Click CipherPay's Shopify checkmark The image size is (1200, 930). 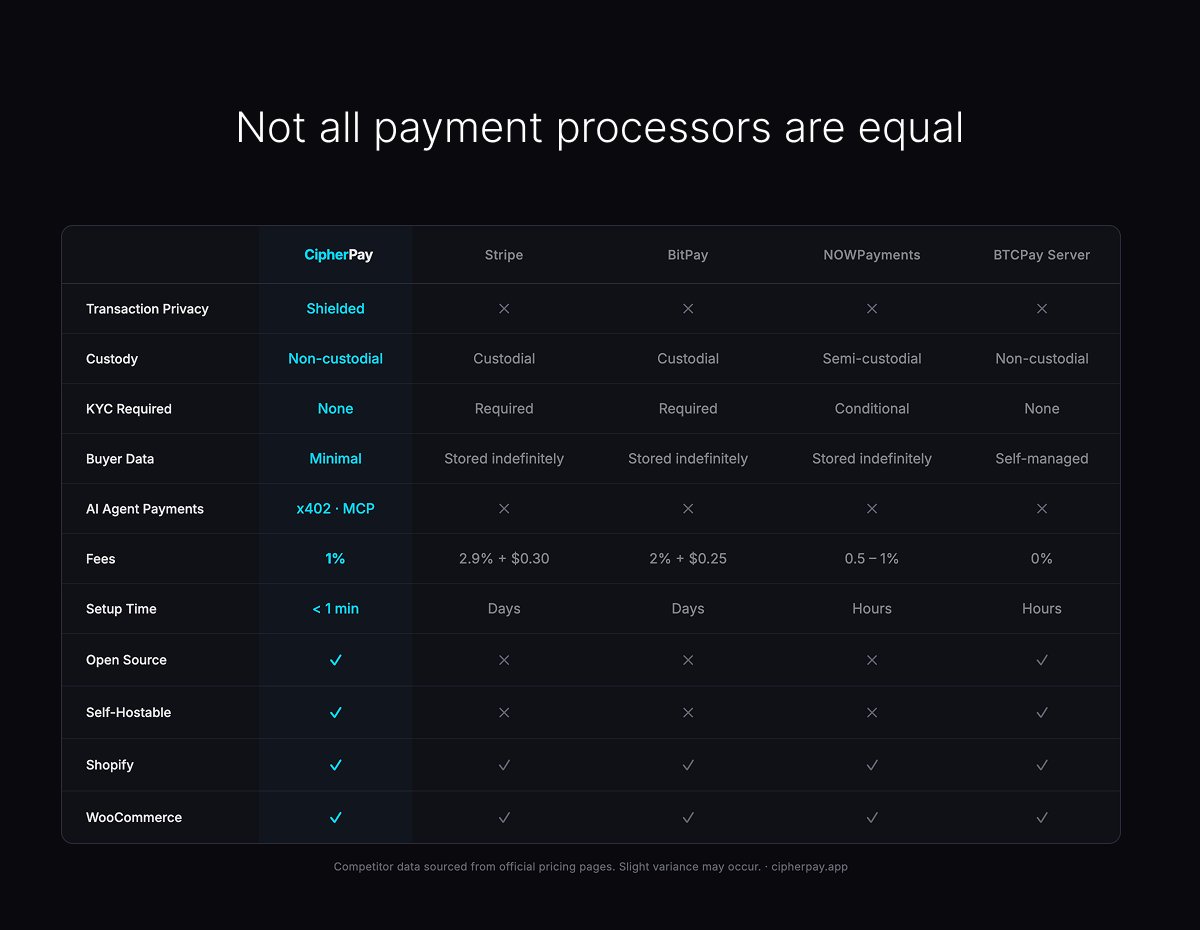click(336, 765)
